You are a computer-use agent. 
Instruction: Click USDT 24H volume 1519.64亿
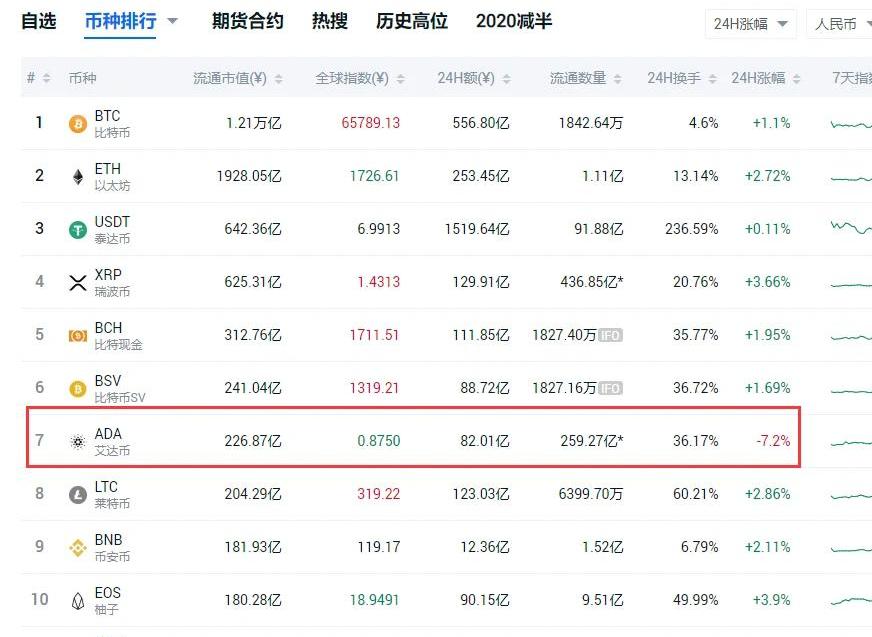(477, 229)
